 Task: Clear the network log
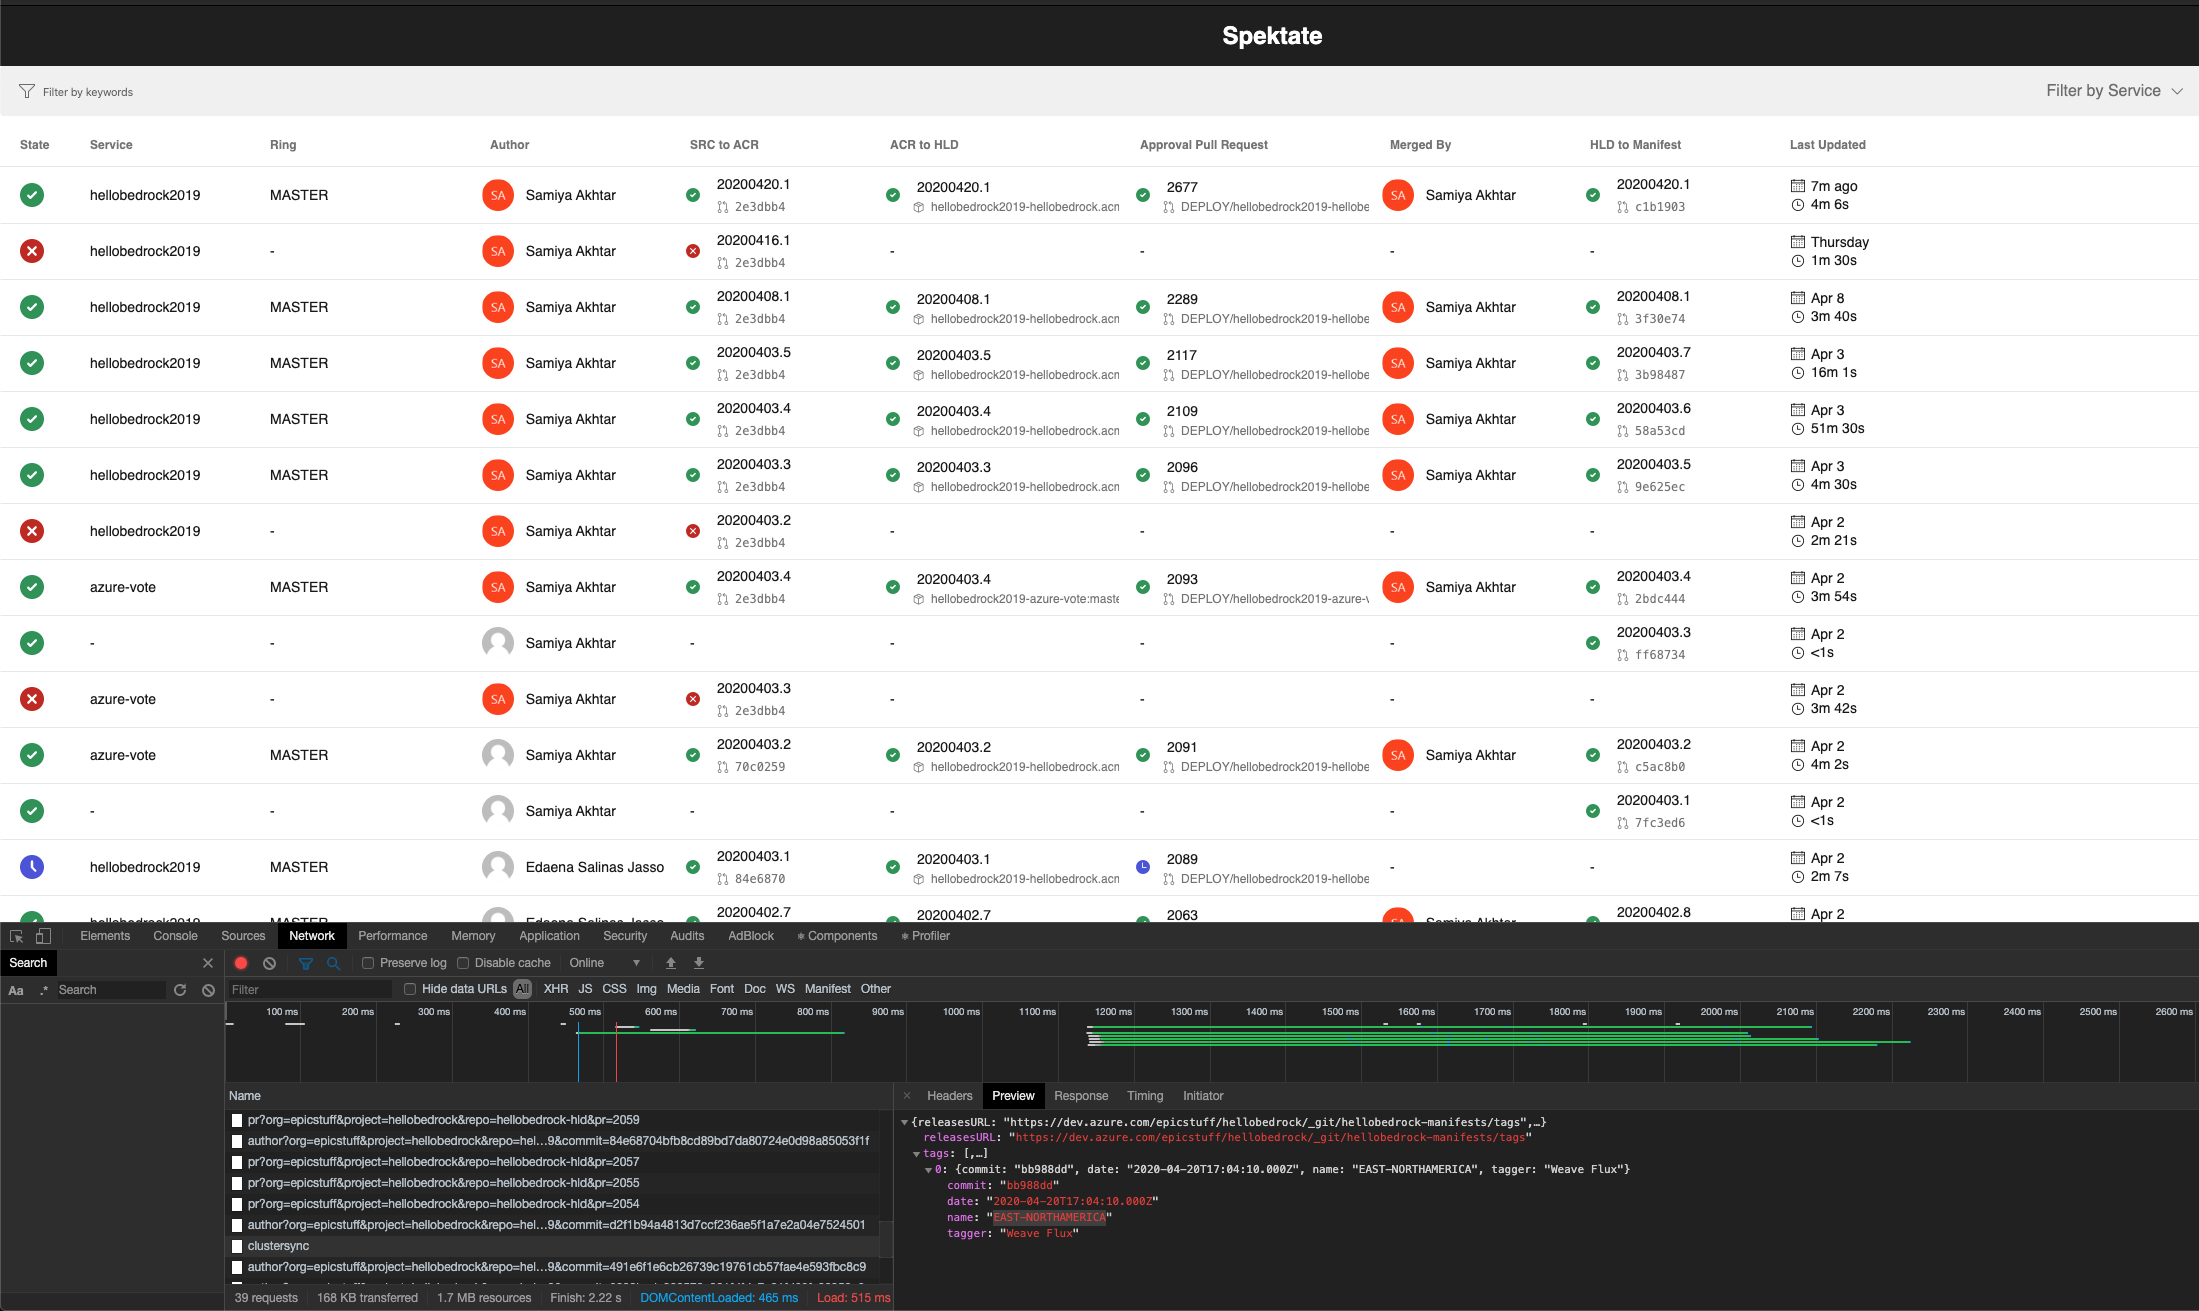(x=269, y=963)
